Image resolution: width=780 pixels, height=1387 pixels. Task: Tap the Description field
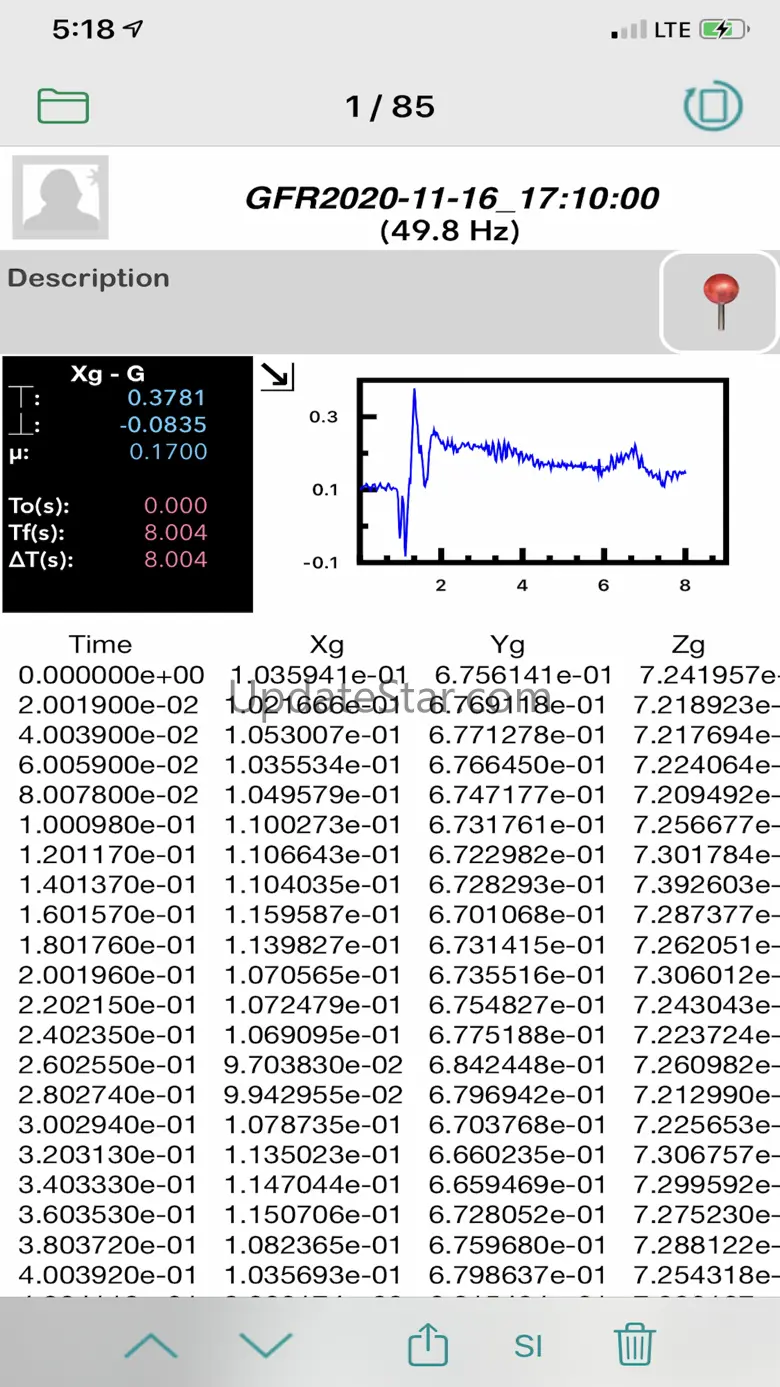[330, 300]
